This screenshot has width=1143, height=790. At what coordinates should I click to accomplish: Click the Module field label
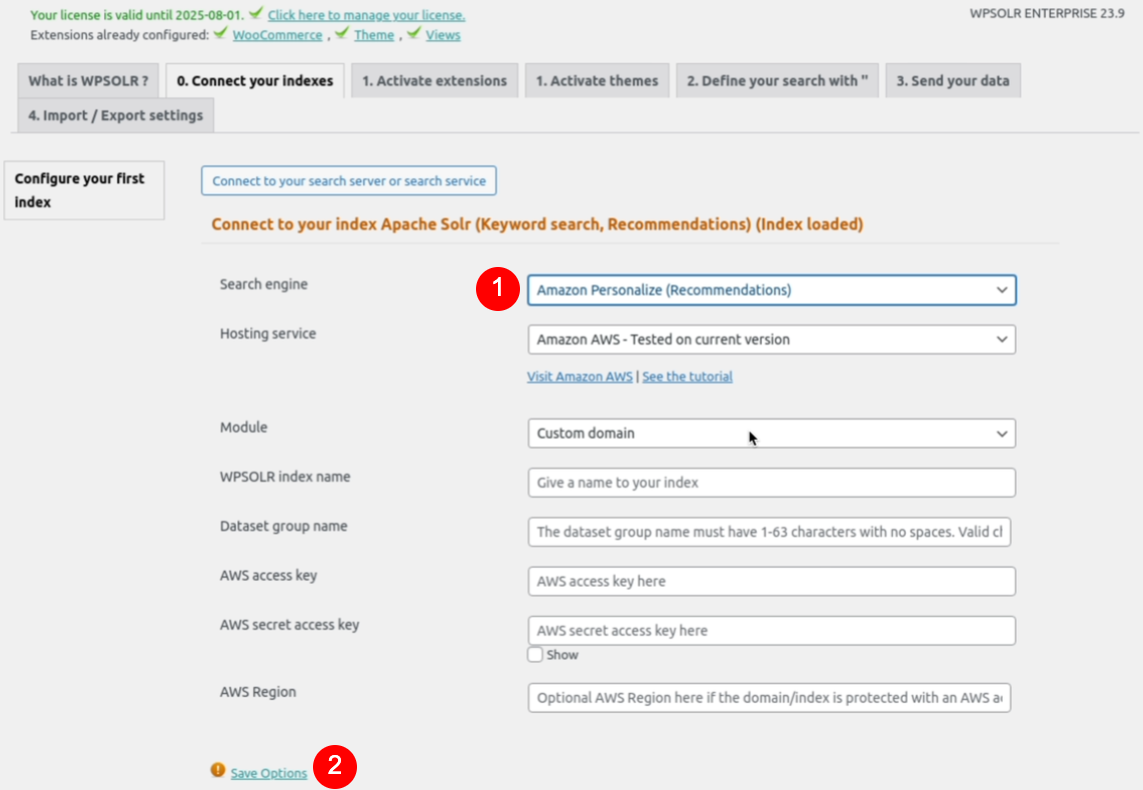pyautogui.click(x=243, y=427)
